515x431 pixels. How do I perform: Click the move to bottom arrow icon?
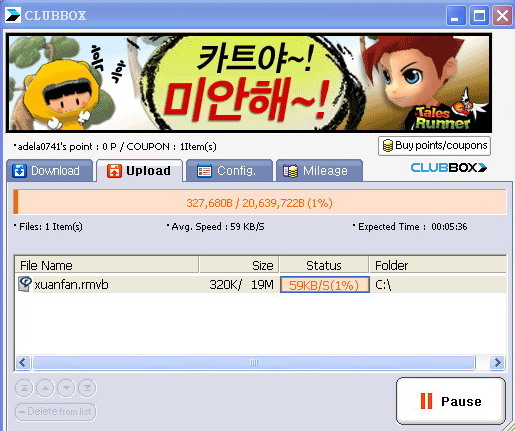tap(87, 388)
